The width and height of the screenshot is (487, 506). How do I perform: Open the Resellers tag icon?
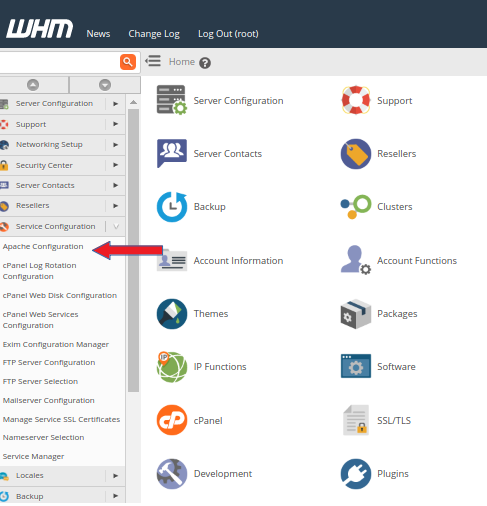(356, 154)
